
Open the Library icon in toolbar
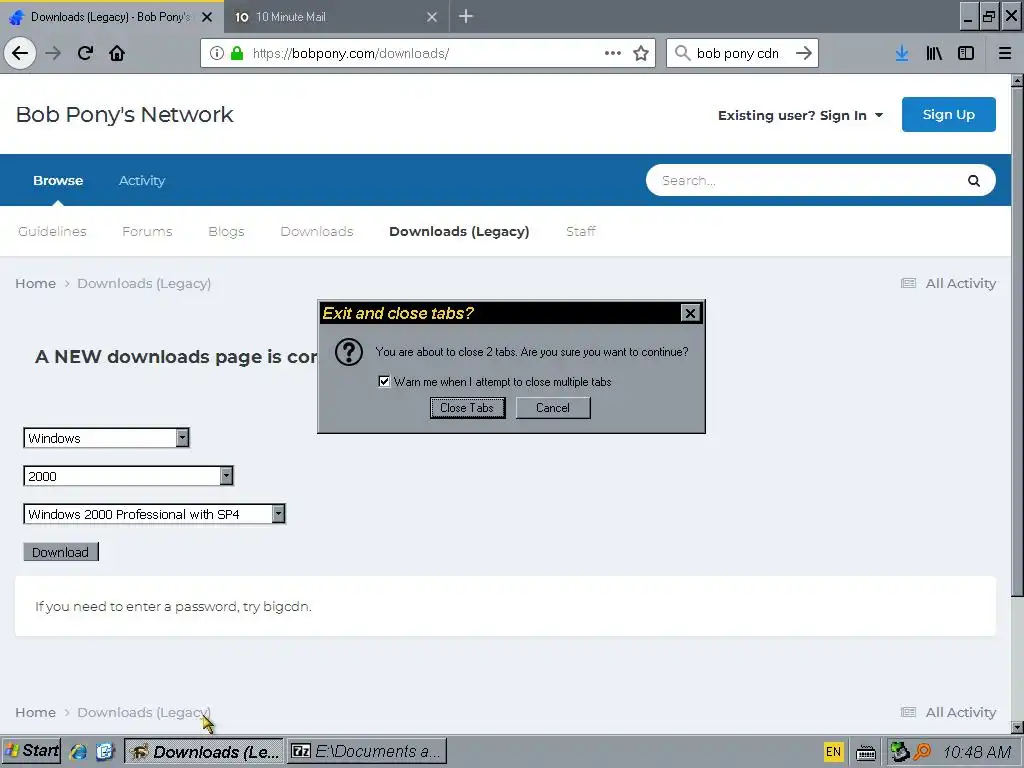click(934, 54)
